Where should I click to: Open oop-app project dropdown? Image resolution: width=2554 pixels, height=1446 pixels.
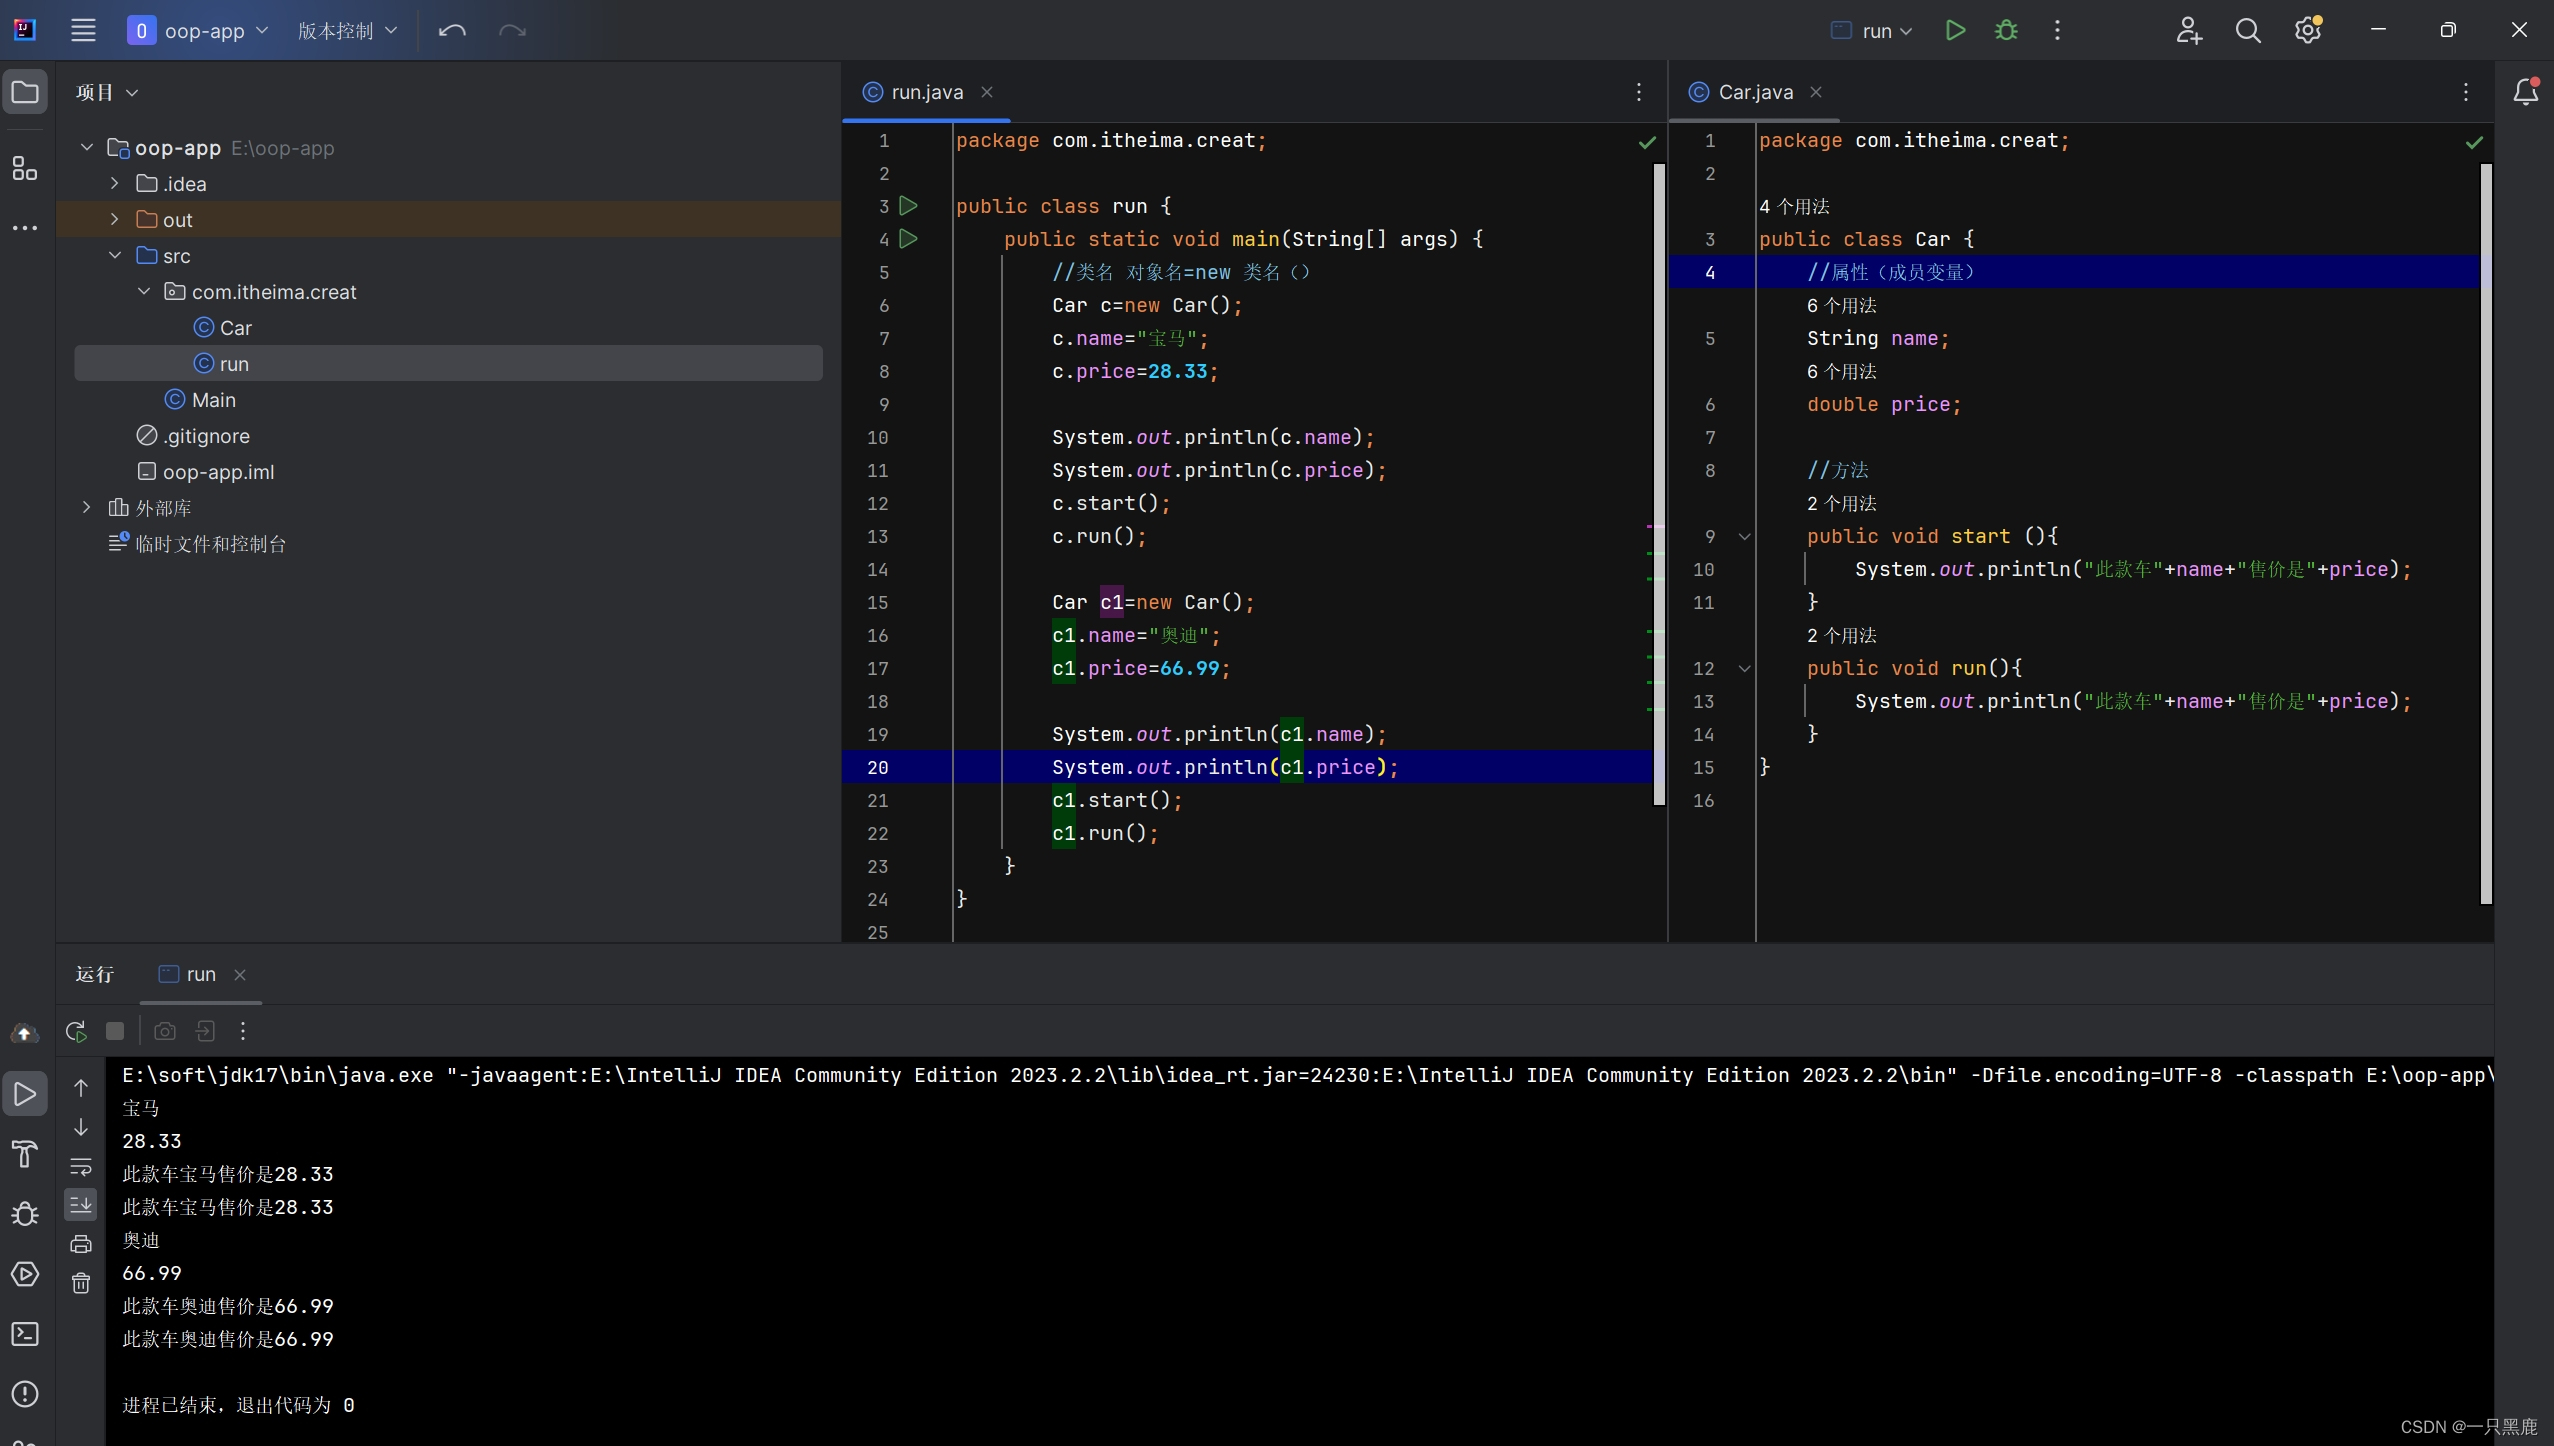click(x=198, y=30)
